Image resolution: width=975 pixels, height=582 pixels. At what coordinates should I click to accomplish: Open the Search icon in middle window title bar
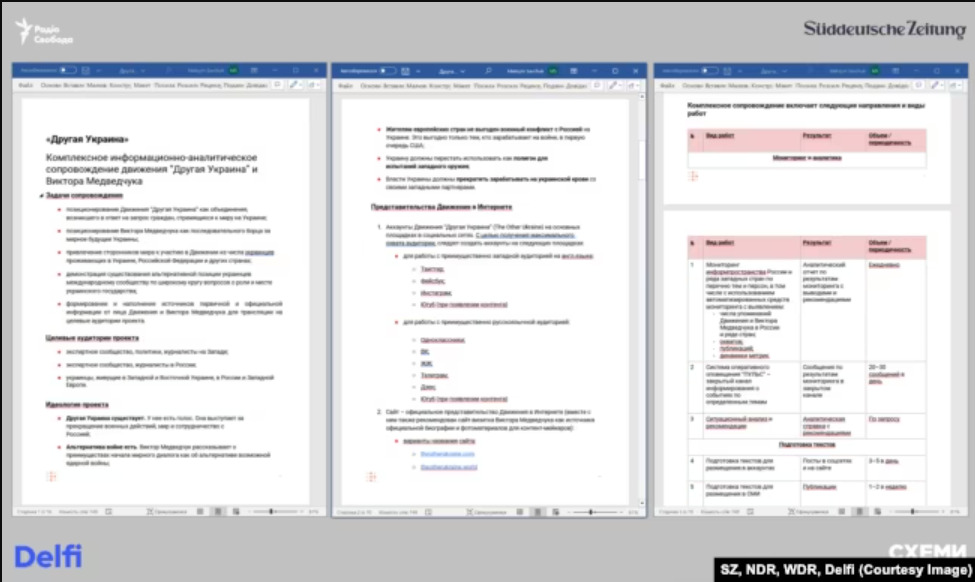pos(488,71)
